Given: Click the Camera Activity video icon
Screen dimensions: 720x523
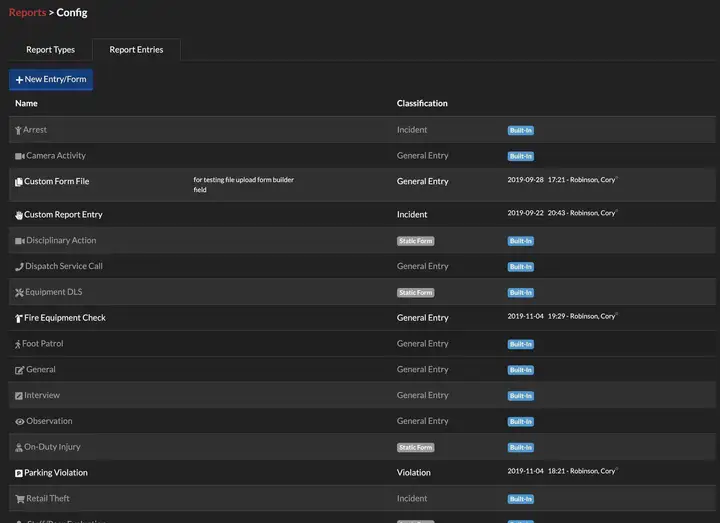Looking at the screenshot, I should (x=20, y=156).
